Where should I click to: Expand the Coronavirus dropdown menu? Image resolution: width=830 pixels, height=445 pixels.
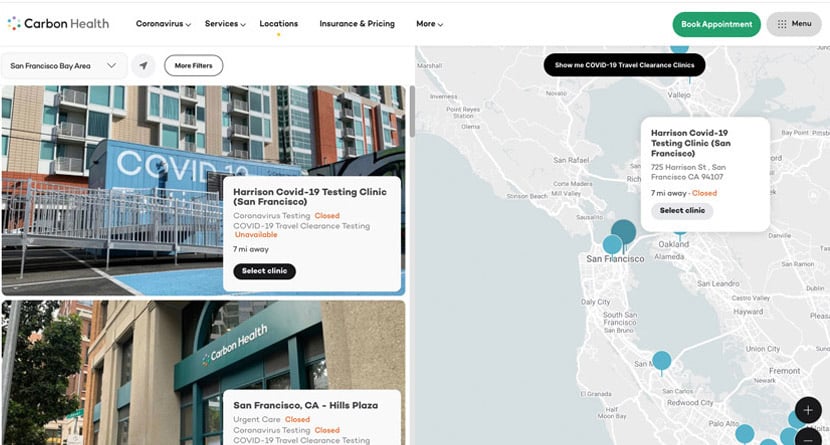163,24
